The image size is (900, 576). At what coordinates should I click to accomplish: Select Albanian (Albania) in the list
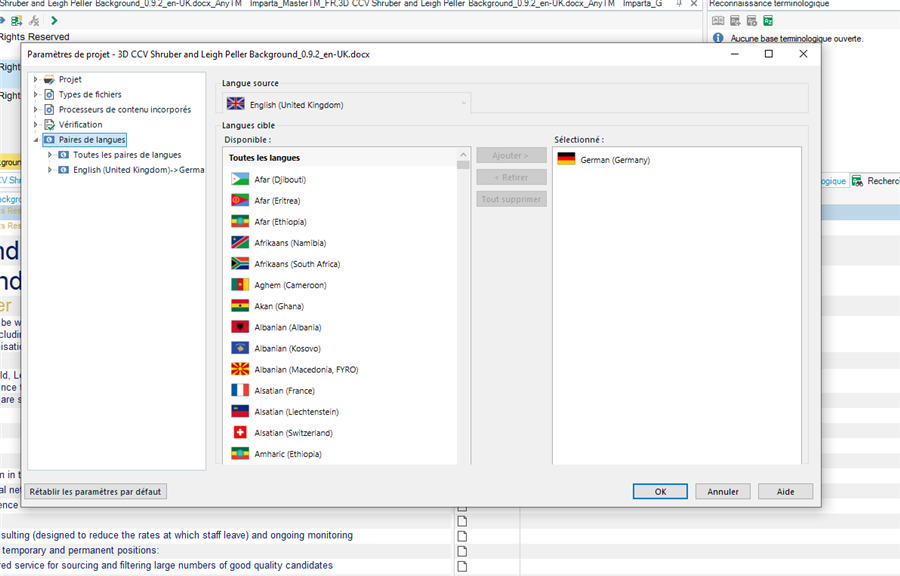click(288, 327)
